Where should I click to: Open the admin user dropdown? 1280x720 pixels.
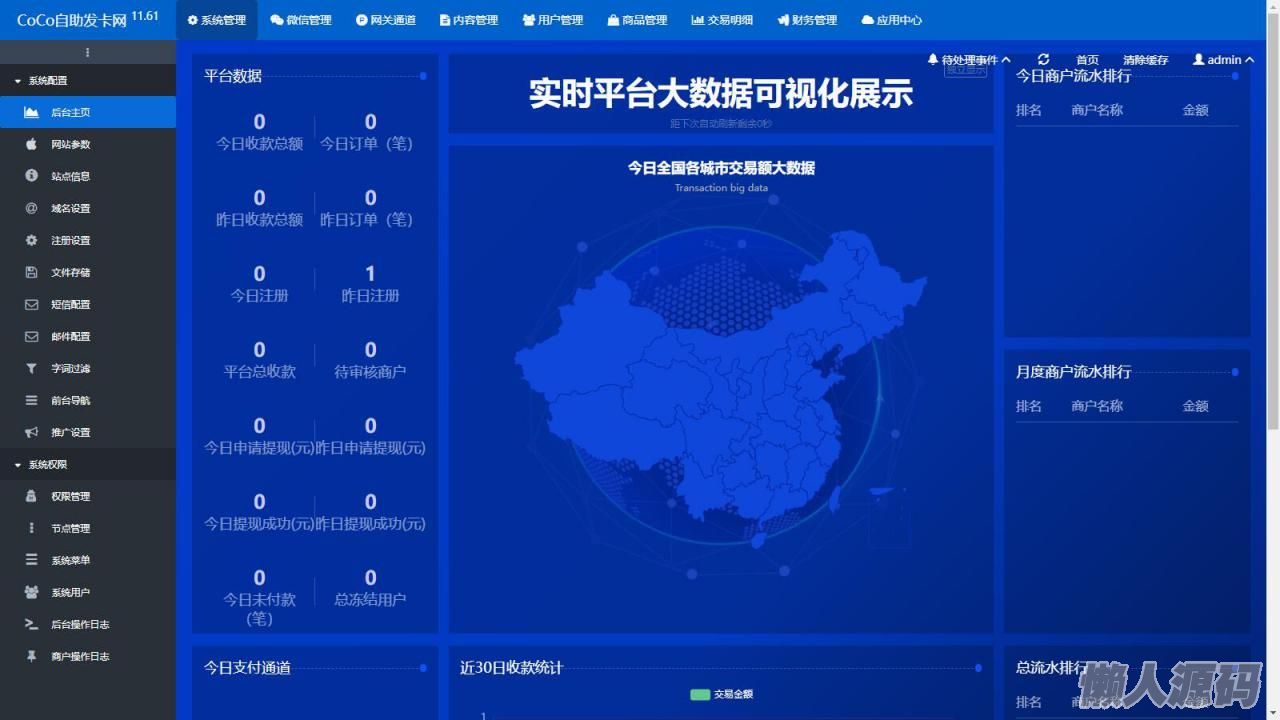pos(1223,60)
